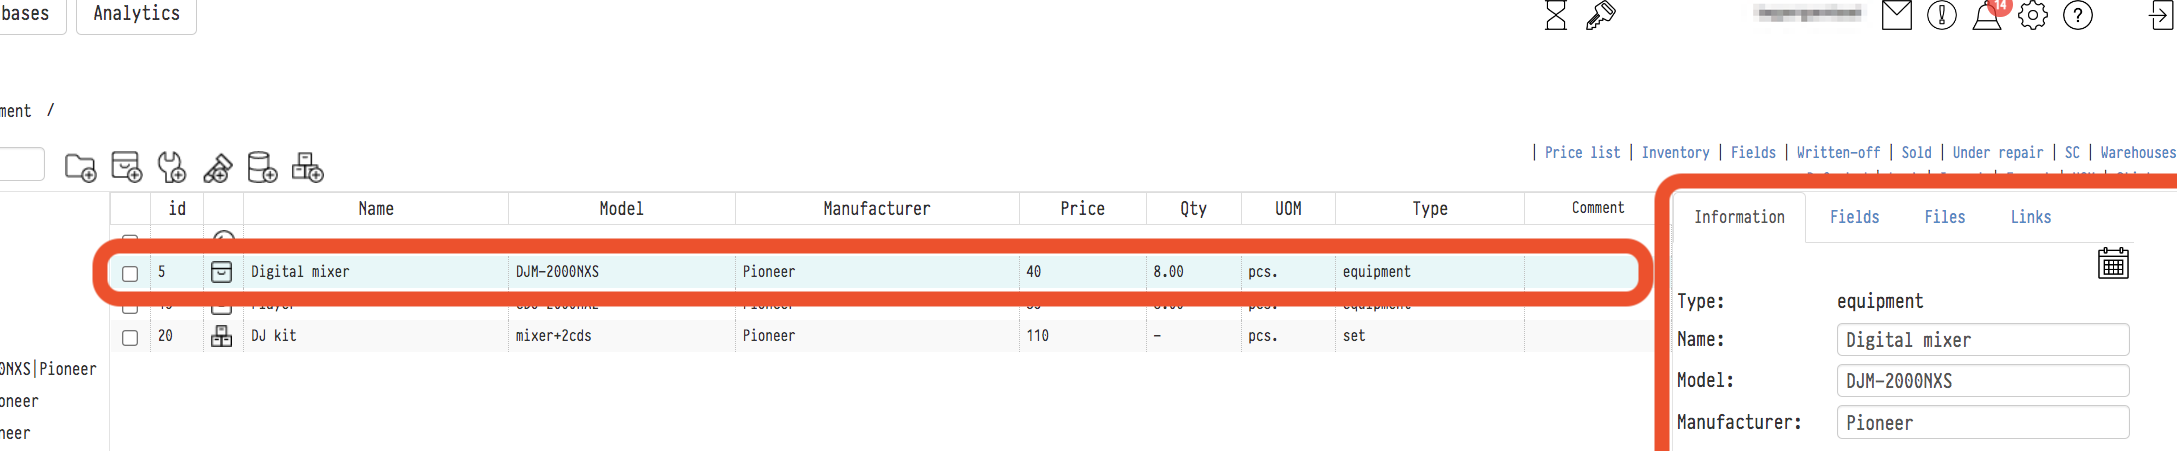The image size is (2177, 451).
Task: Click the logout arrow icon
Action: coord(2161,15)
